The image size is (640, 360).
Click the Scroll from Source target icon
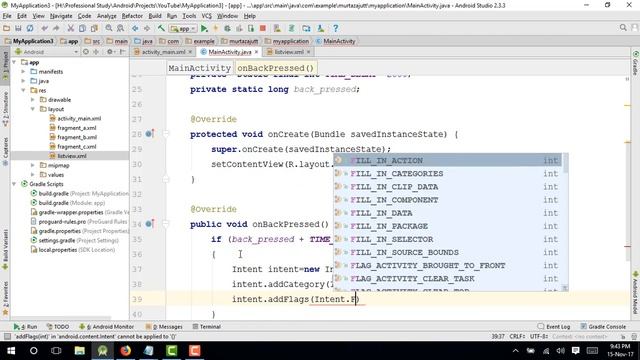pos(86,52)
